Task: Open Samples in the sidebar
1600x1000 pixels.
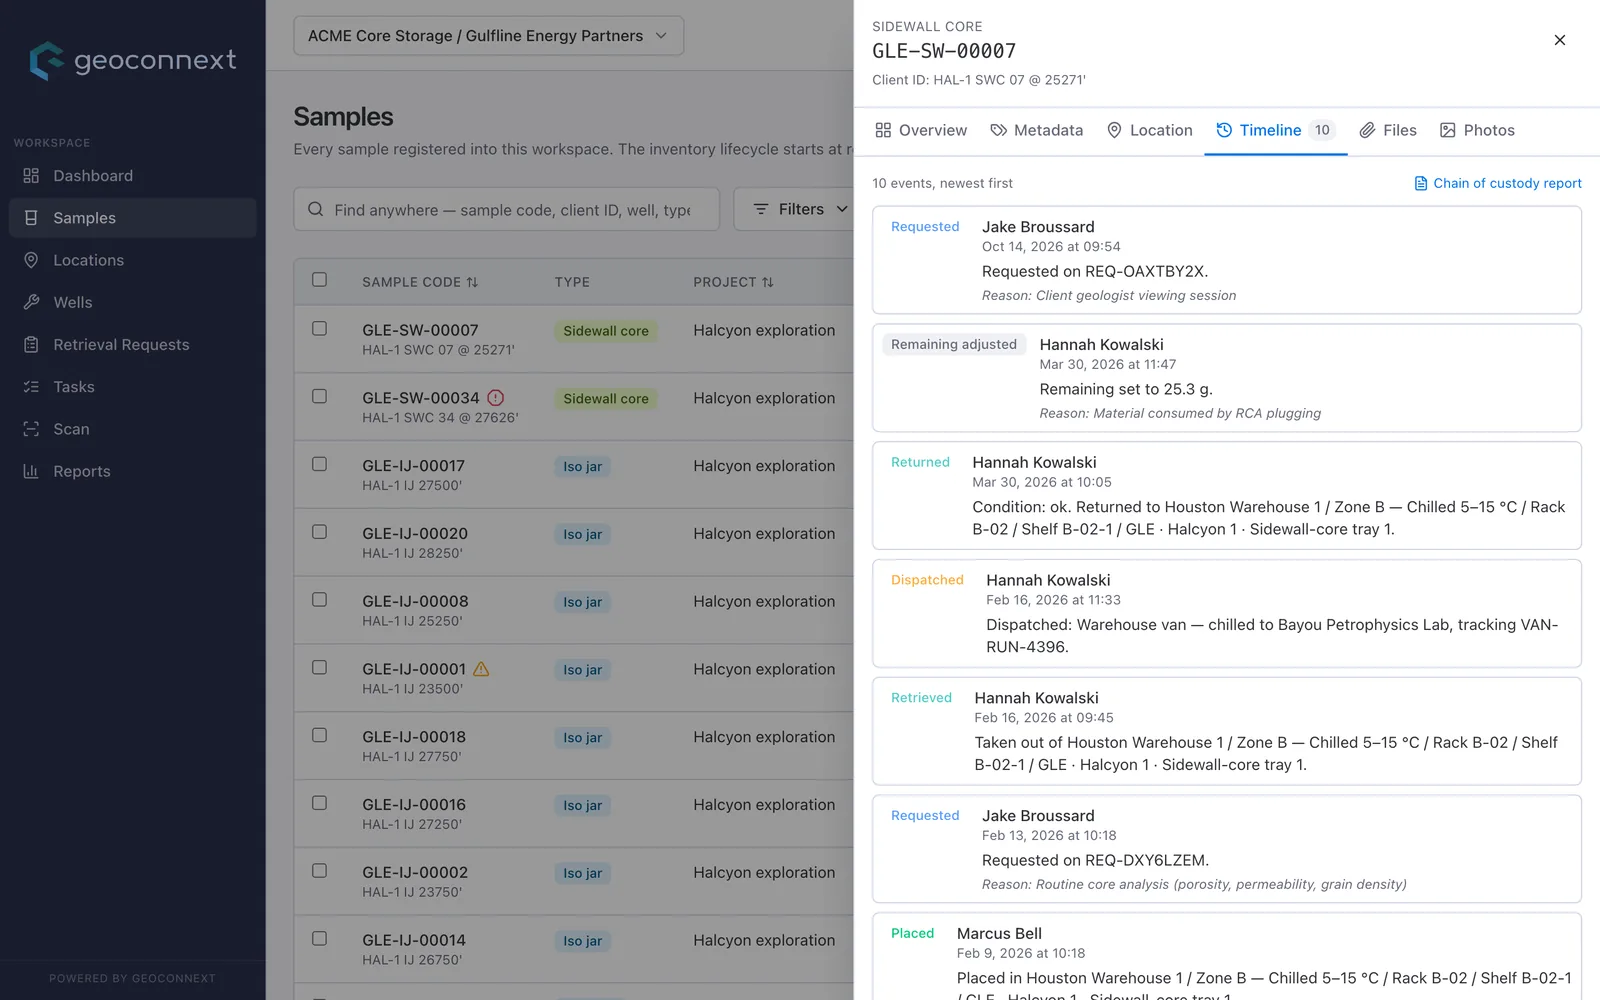Action: click(132, 218)
